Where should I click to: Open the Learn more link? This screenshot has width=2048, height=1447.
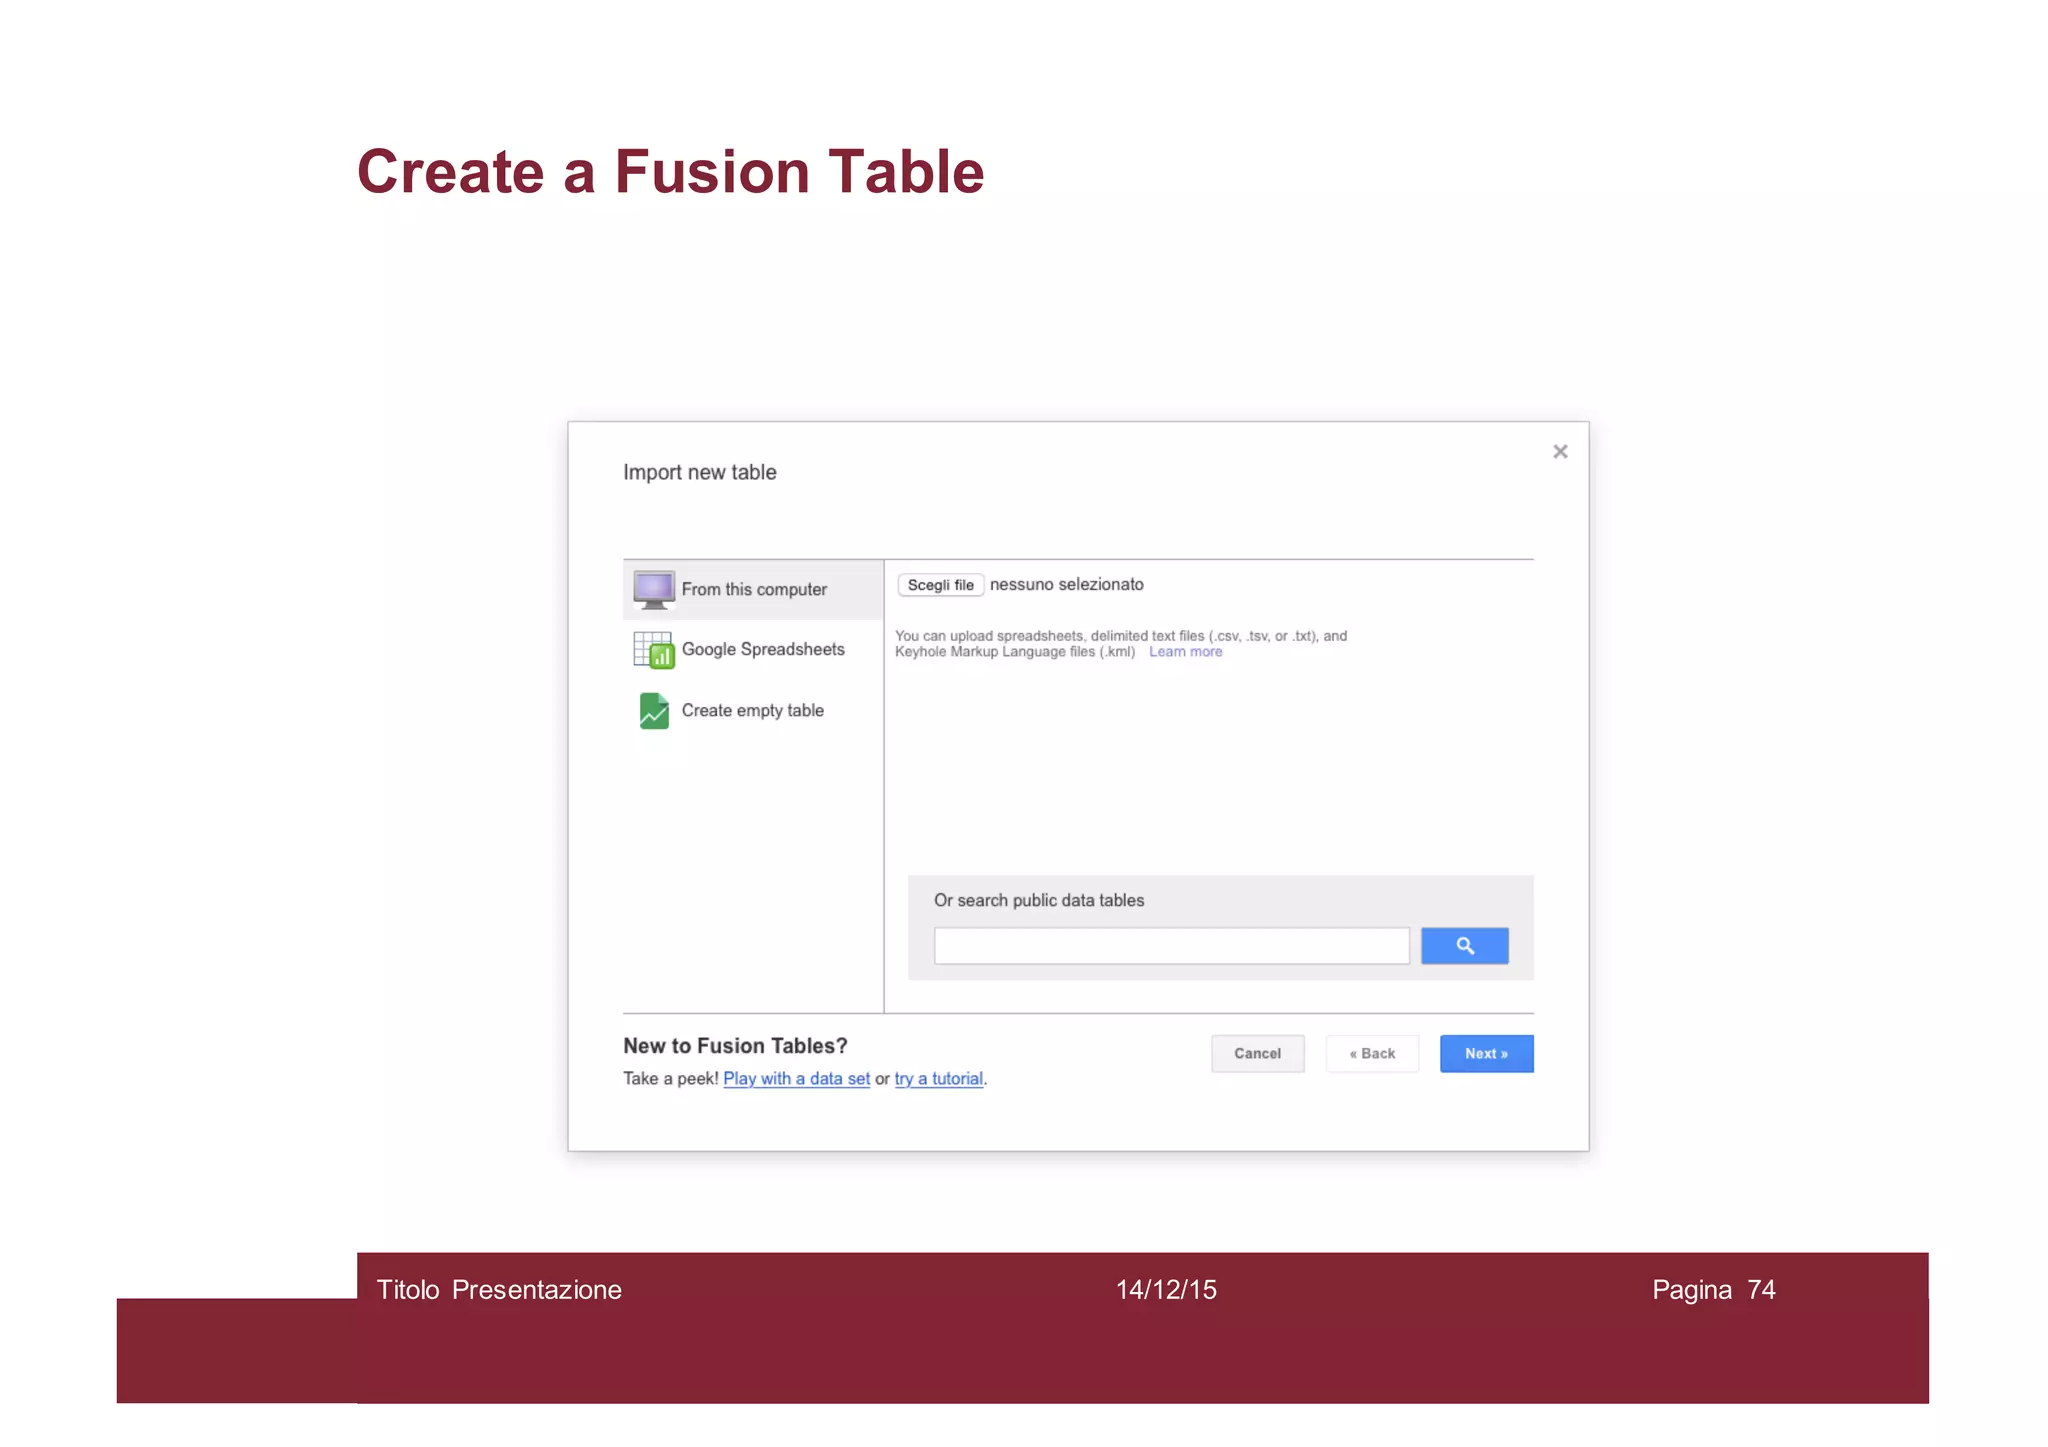[x=1185, y=652]
